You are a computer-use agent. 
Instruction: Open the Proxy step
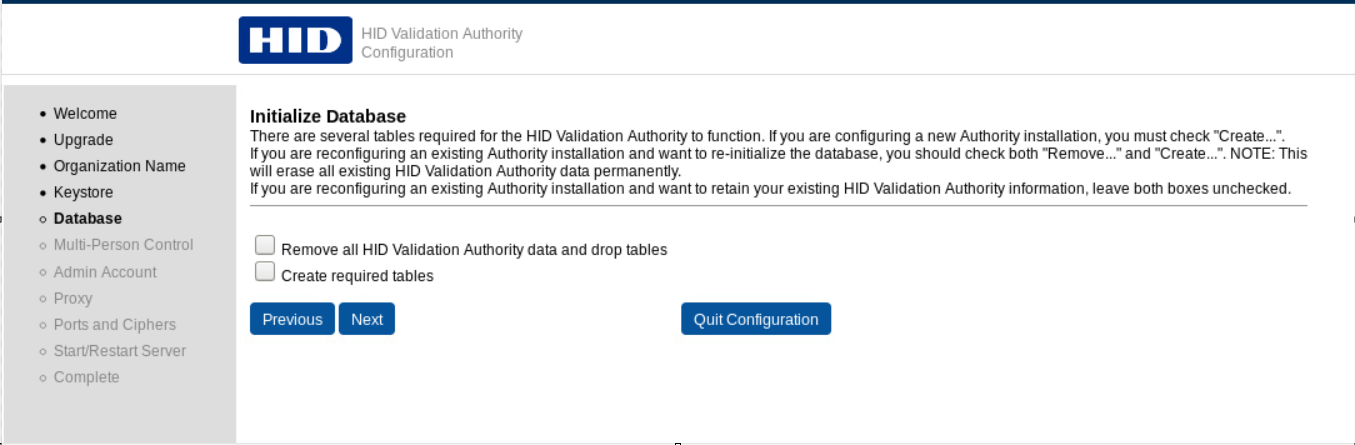tap(73, 298)
